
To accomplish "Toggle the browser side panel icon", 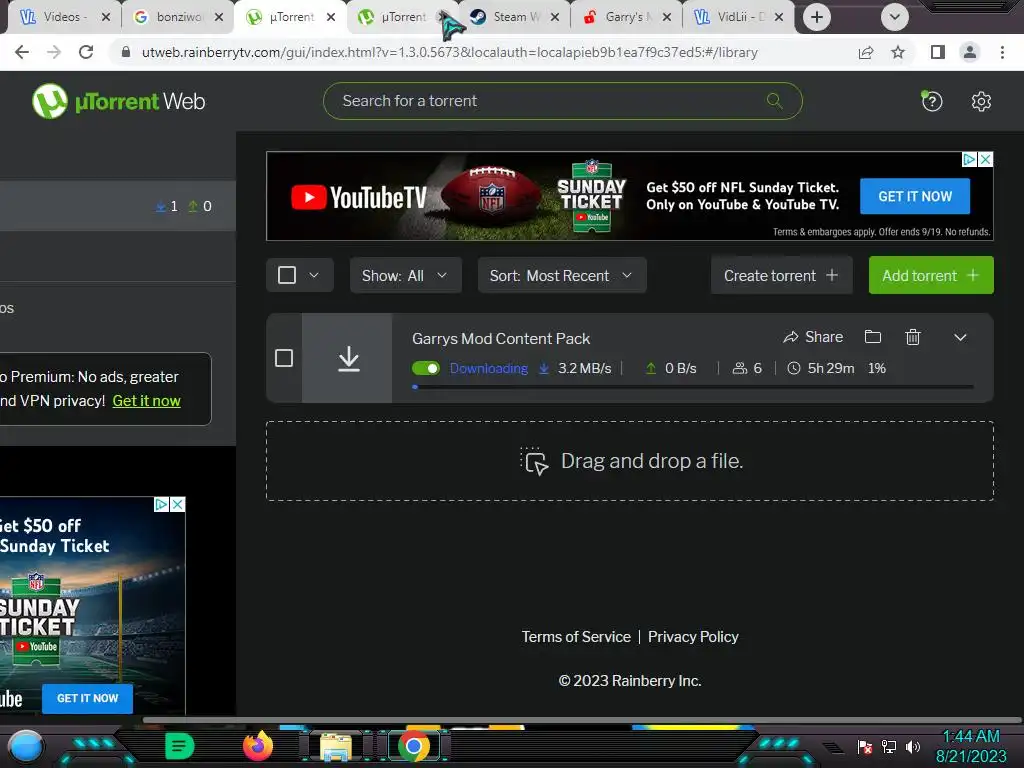I will 937,52.
